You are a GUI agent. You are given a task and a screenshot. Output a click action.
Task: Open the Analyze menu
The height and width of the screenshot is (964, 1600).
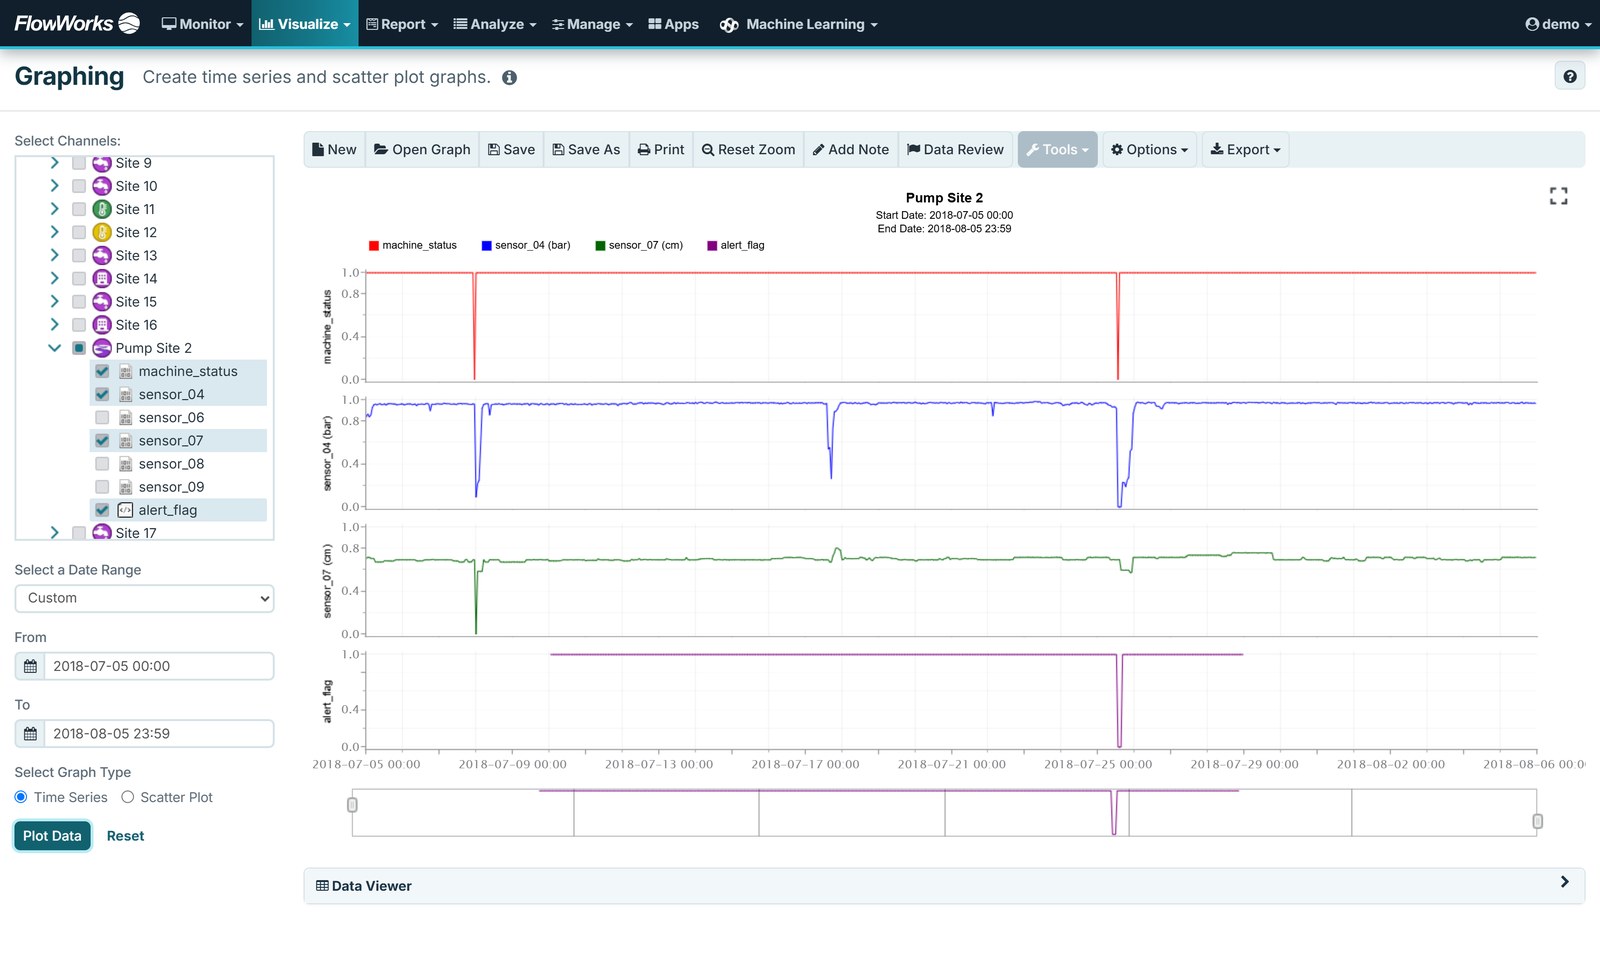tap(495, 24)
